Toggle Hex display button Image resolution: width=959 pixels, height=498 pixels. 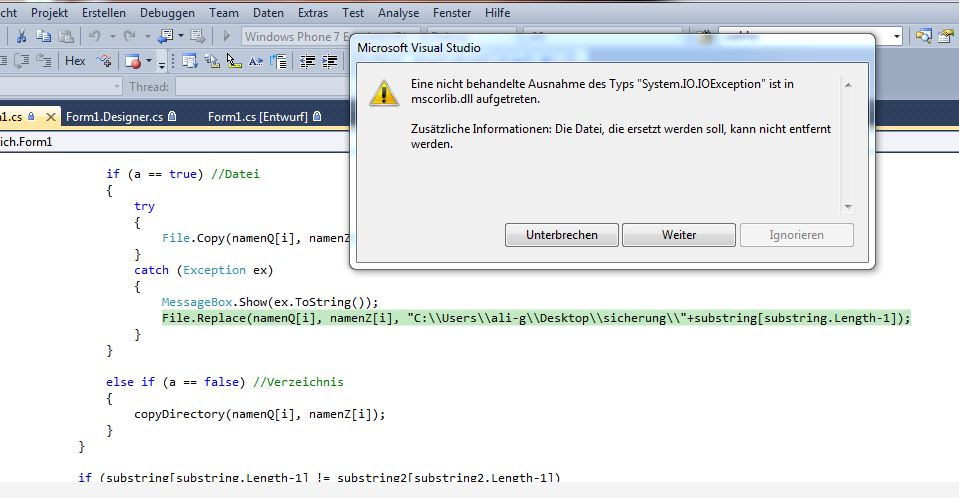tap(75, 61)
